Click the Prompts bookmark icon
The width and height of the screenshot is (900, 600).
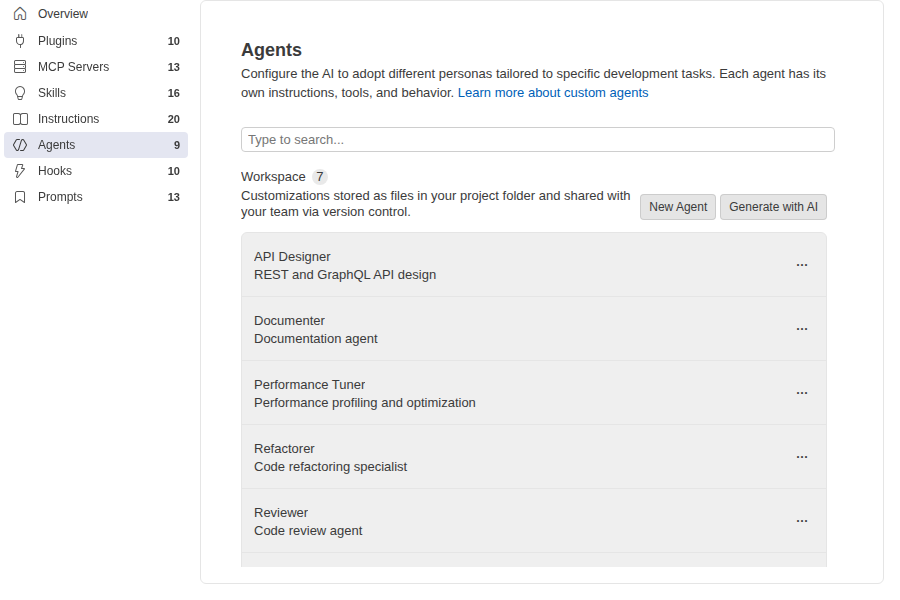pyautogui.click(x=20, y=197)
